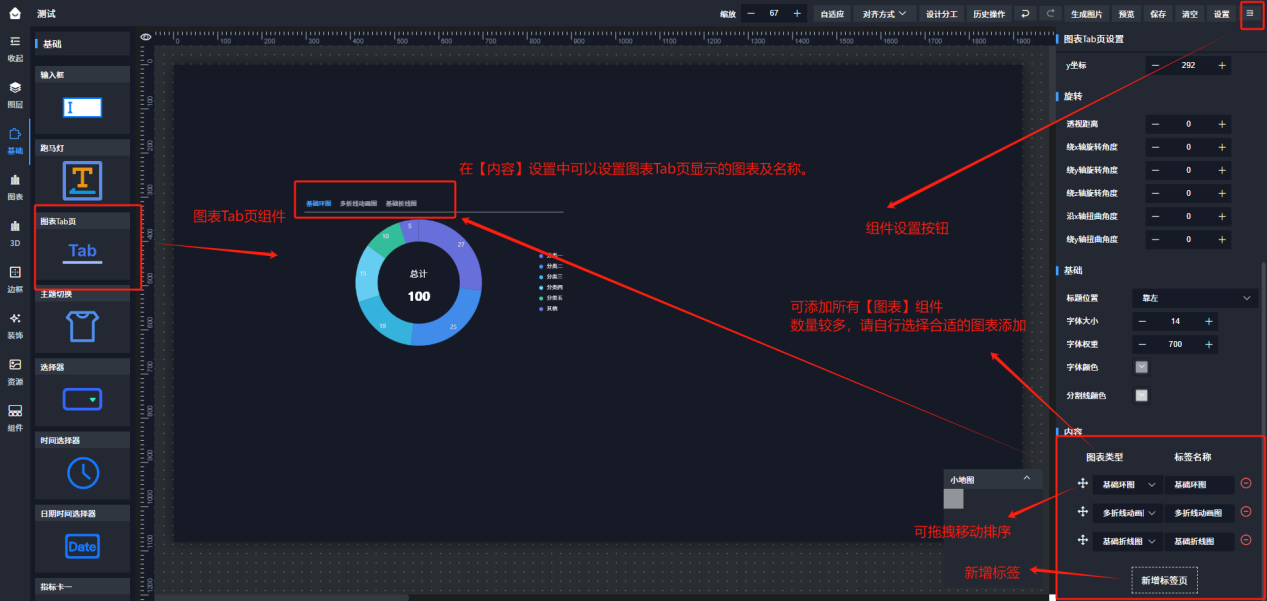Viewport: 1267px width, 601px height.
Task: Open chart type dropdown for 基础环图 row
Action: pos(1128,485)
